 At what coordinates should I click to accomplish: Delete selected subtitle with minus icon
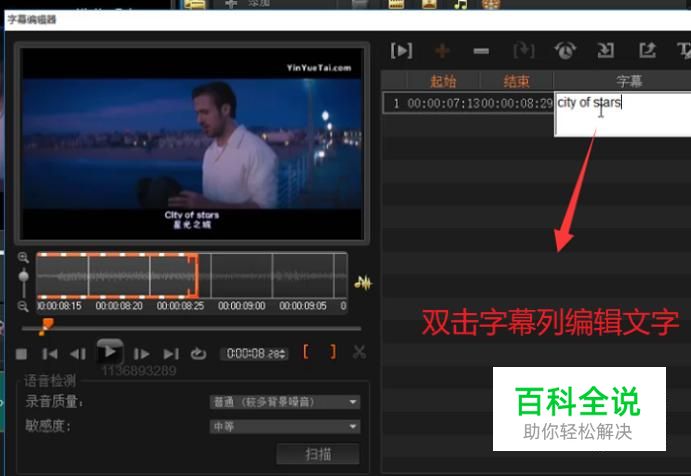pyautogui.click(x=481, y=51)
